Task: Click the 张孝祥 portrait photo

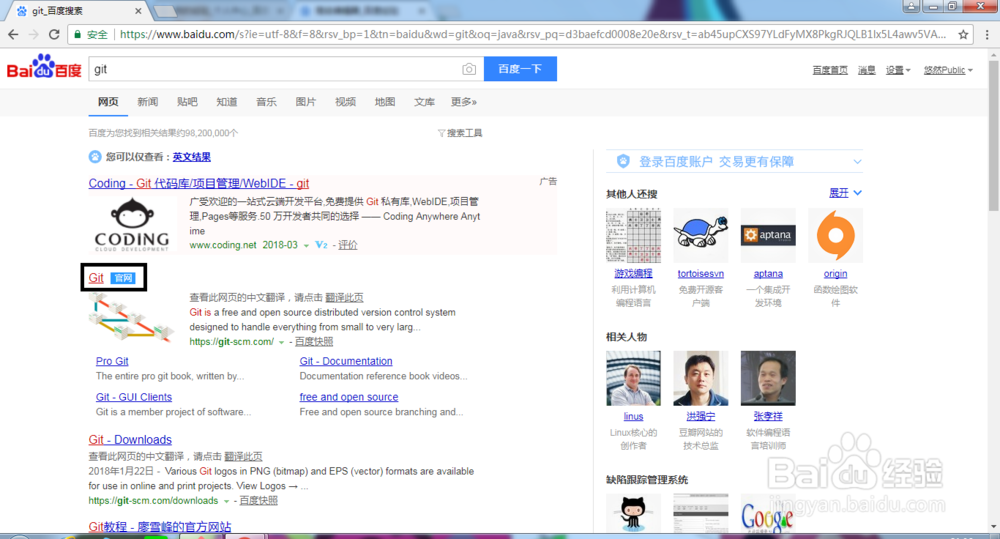Action: [768, 378]
